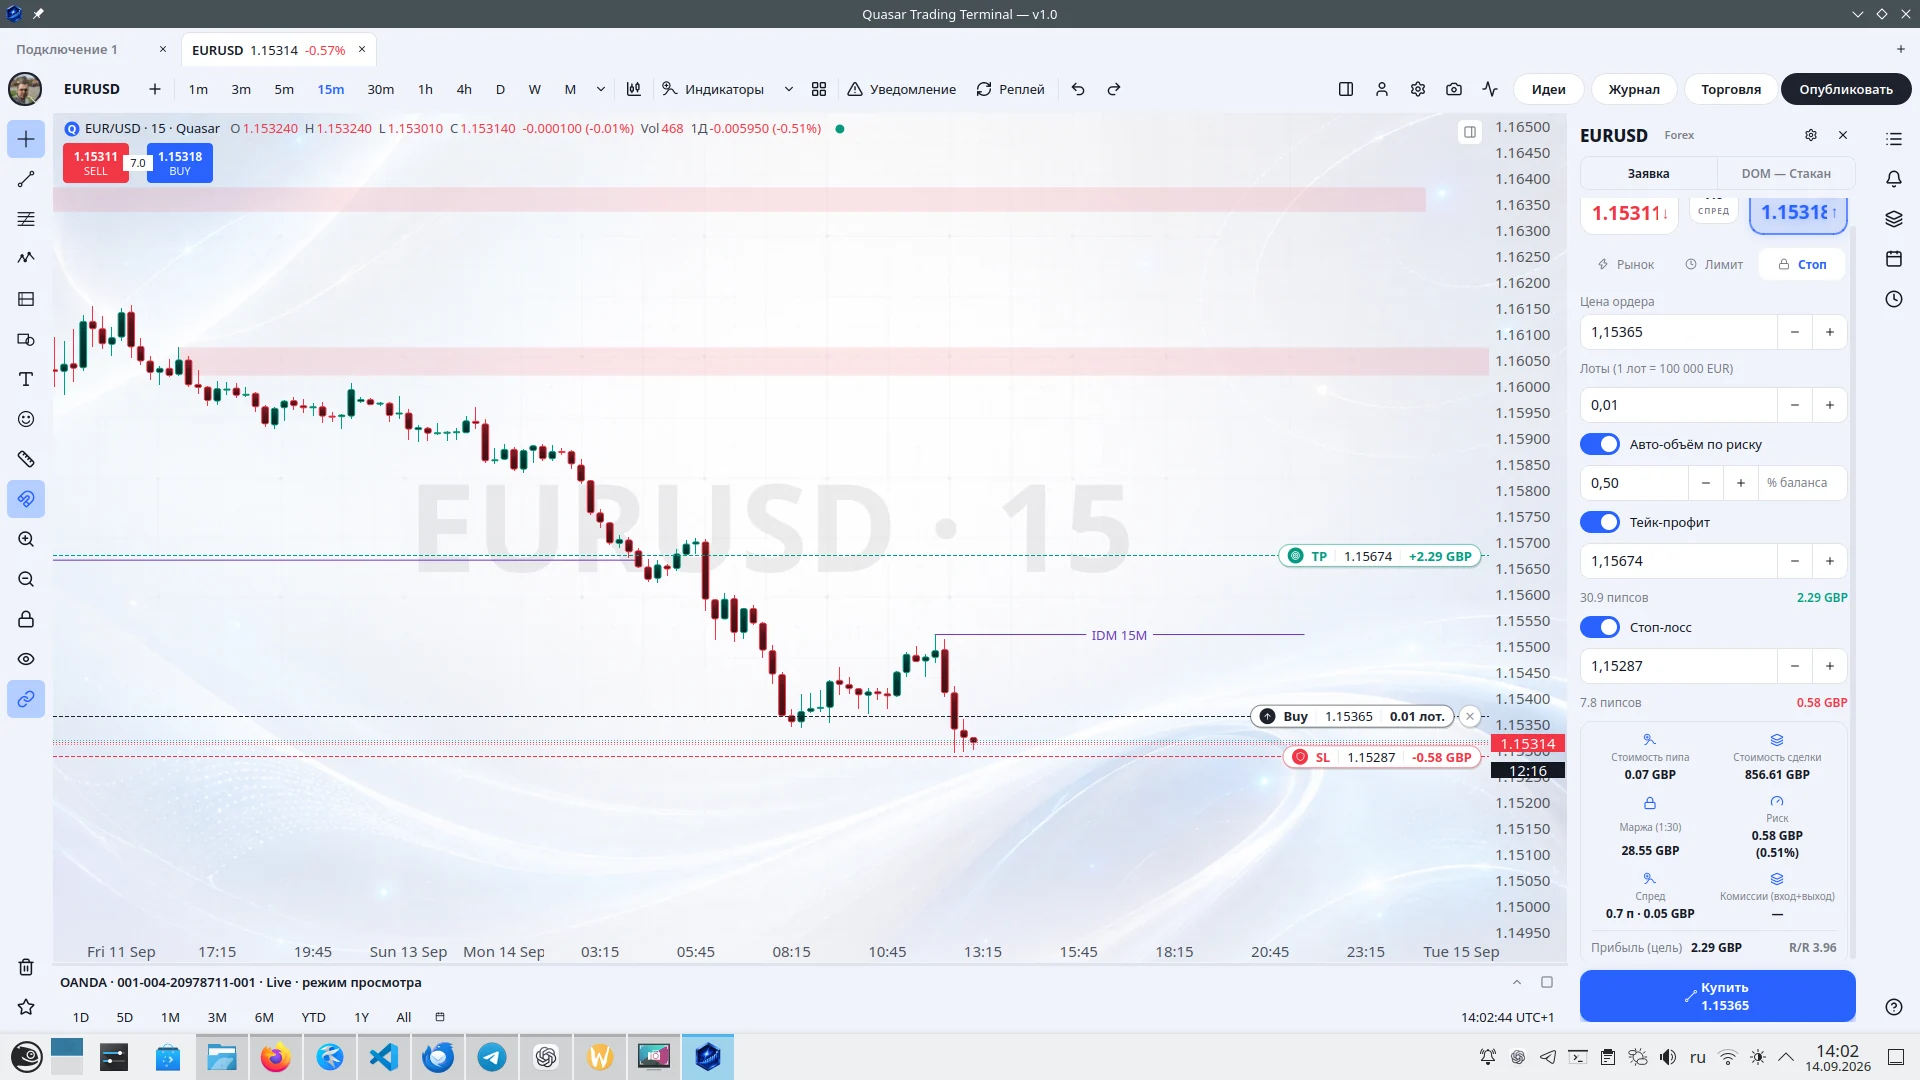Open order panel settings gear

[1811, 135]
